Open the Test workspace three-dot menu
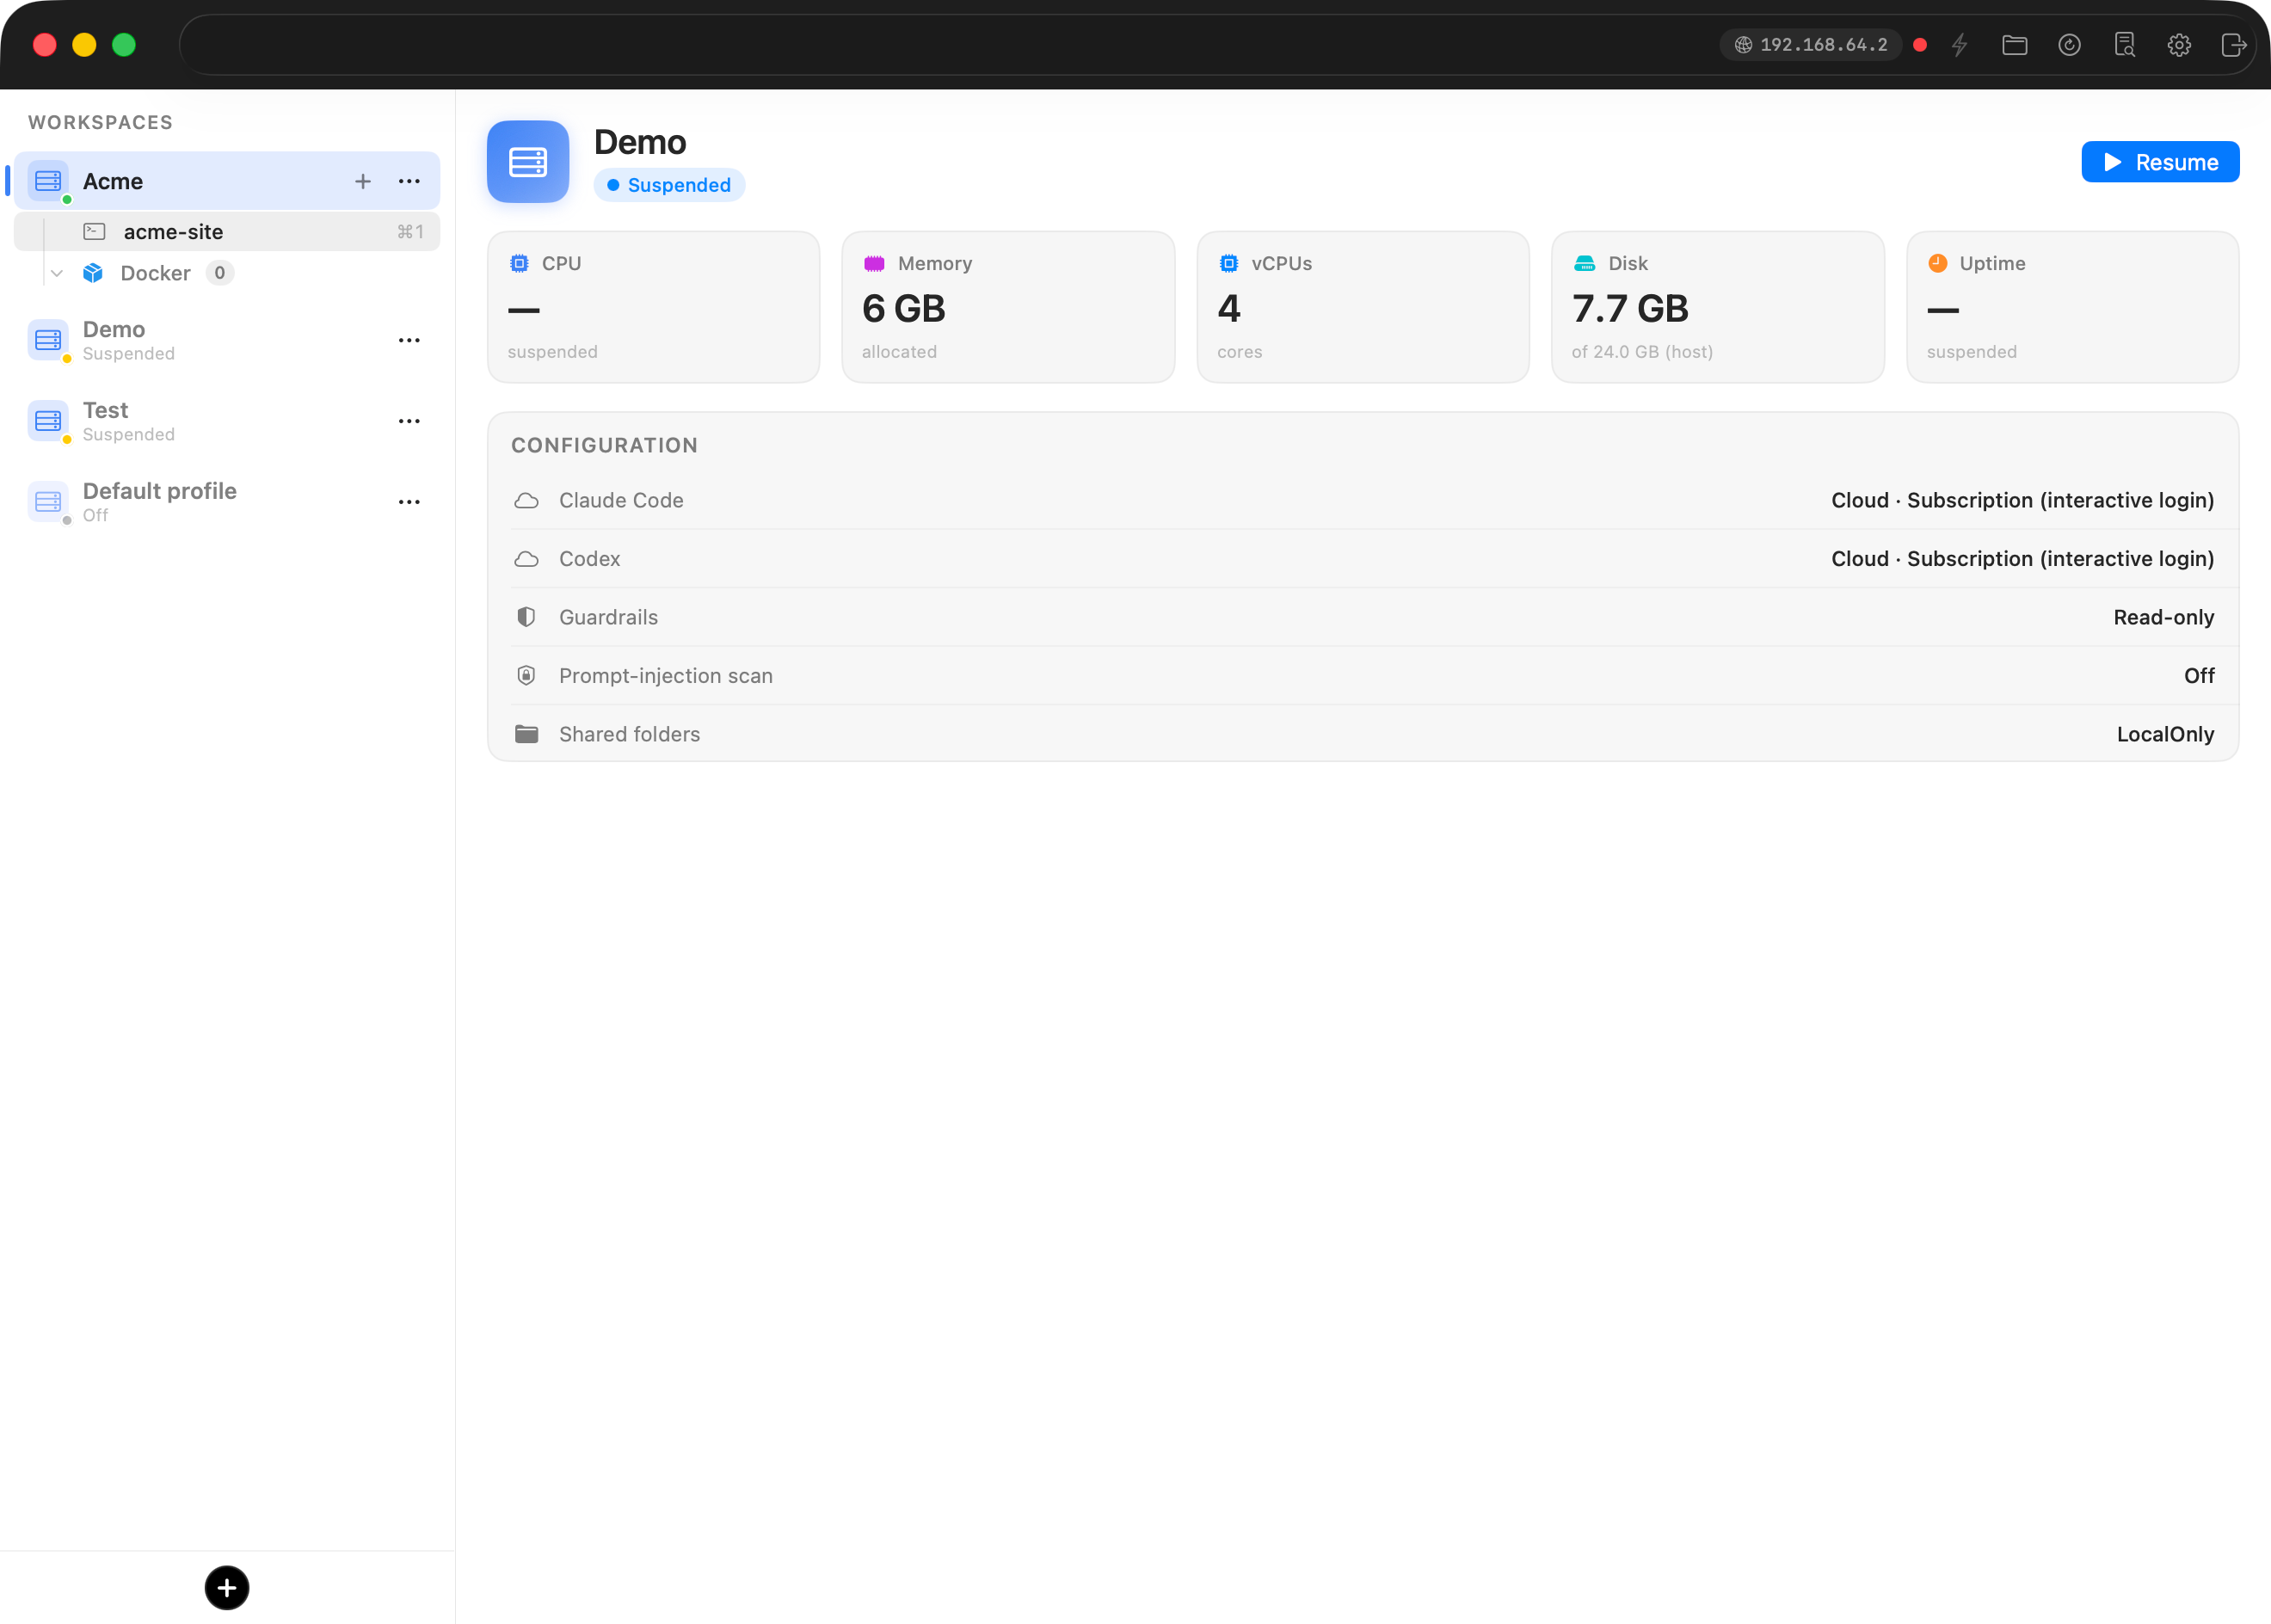 pyautogui.click(x=409, y=421)
